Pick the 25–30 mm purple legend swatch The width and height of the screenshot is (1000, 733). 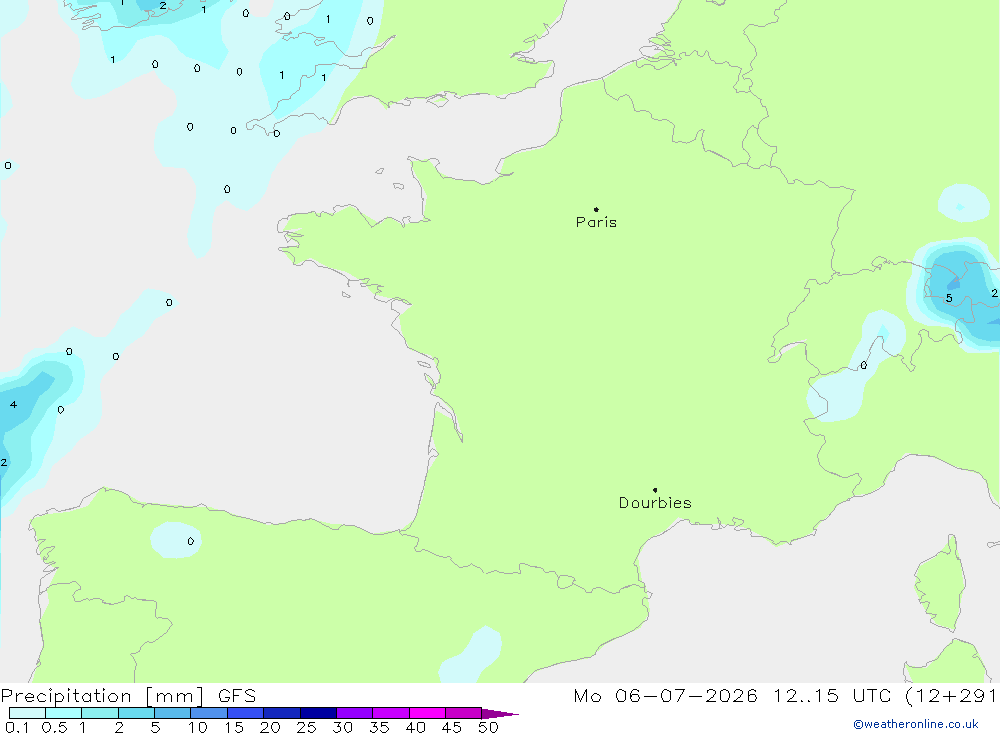[318, 713]
